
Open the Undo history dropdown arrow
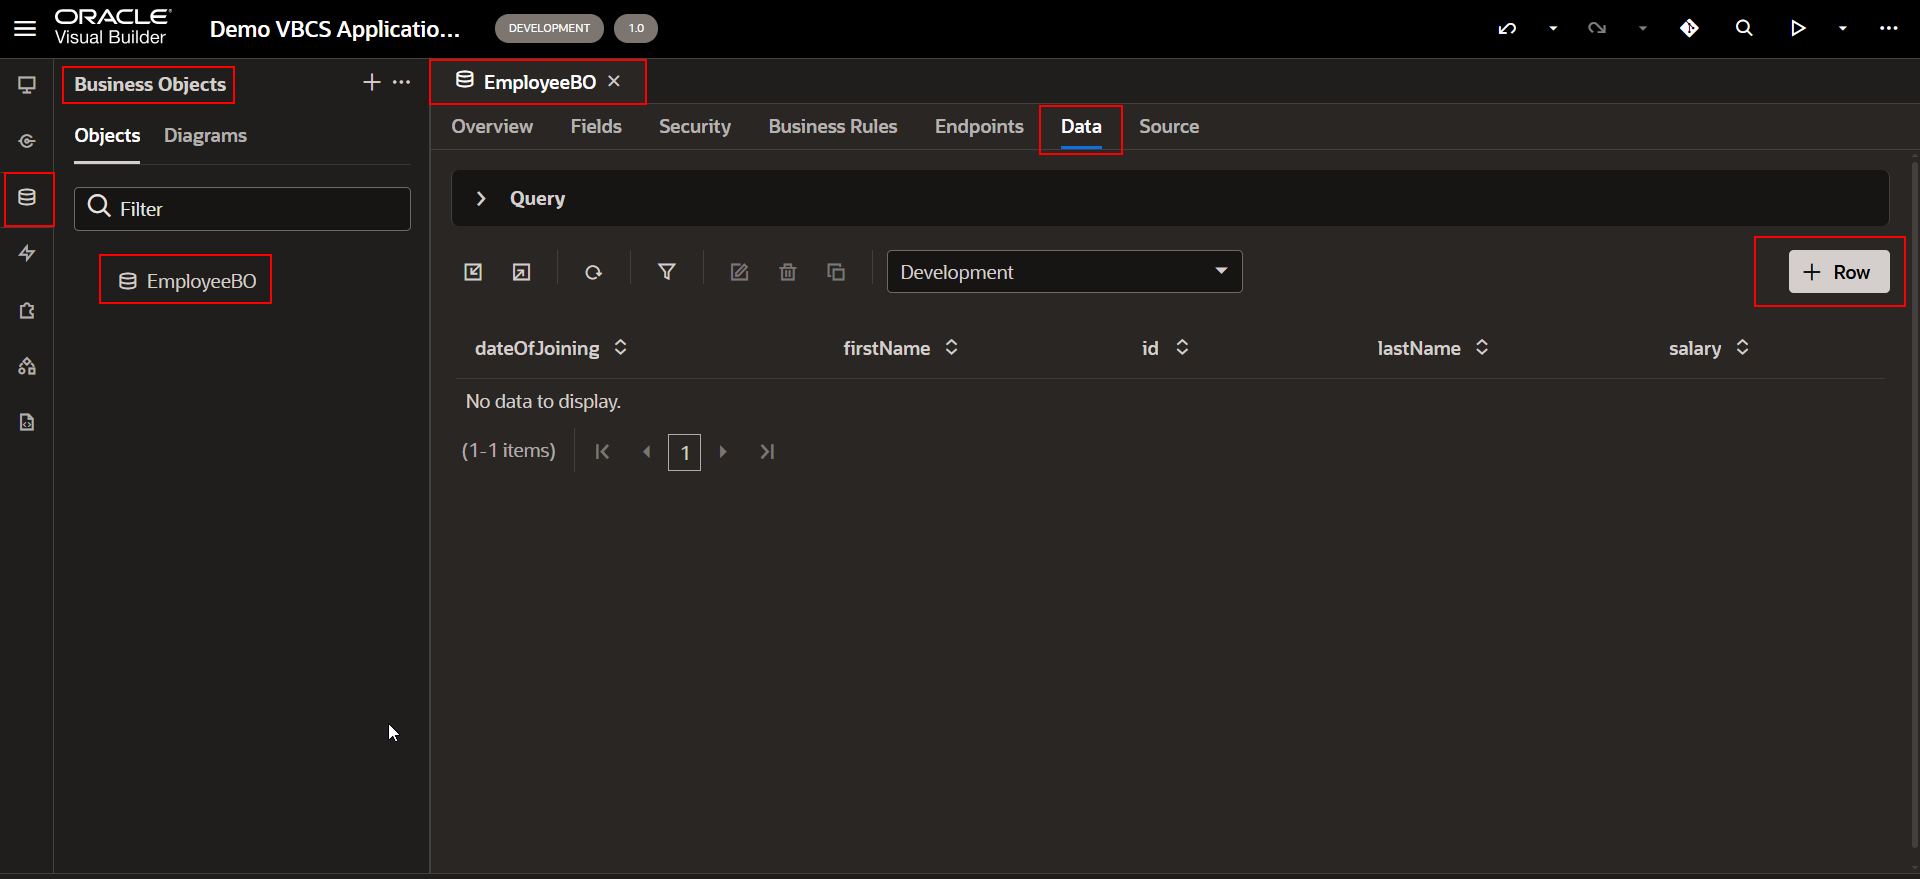tap(1553, 28)
